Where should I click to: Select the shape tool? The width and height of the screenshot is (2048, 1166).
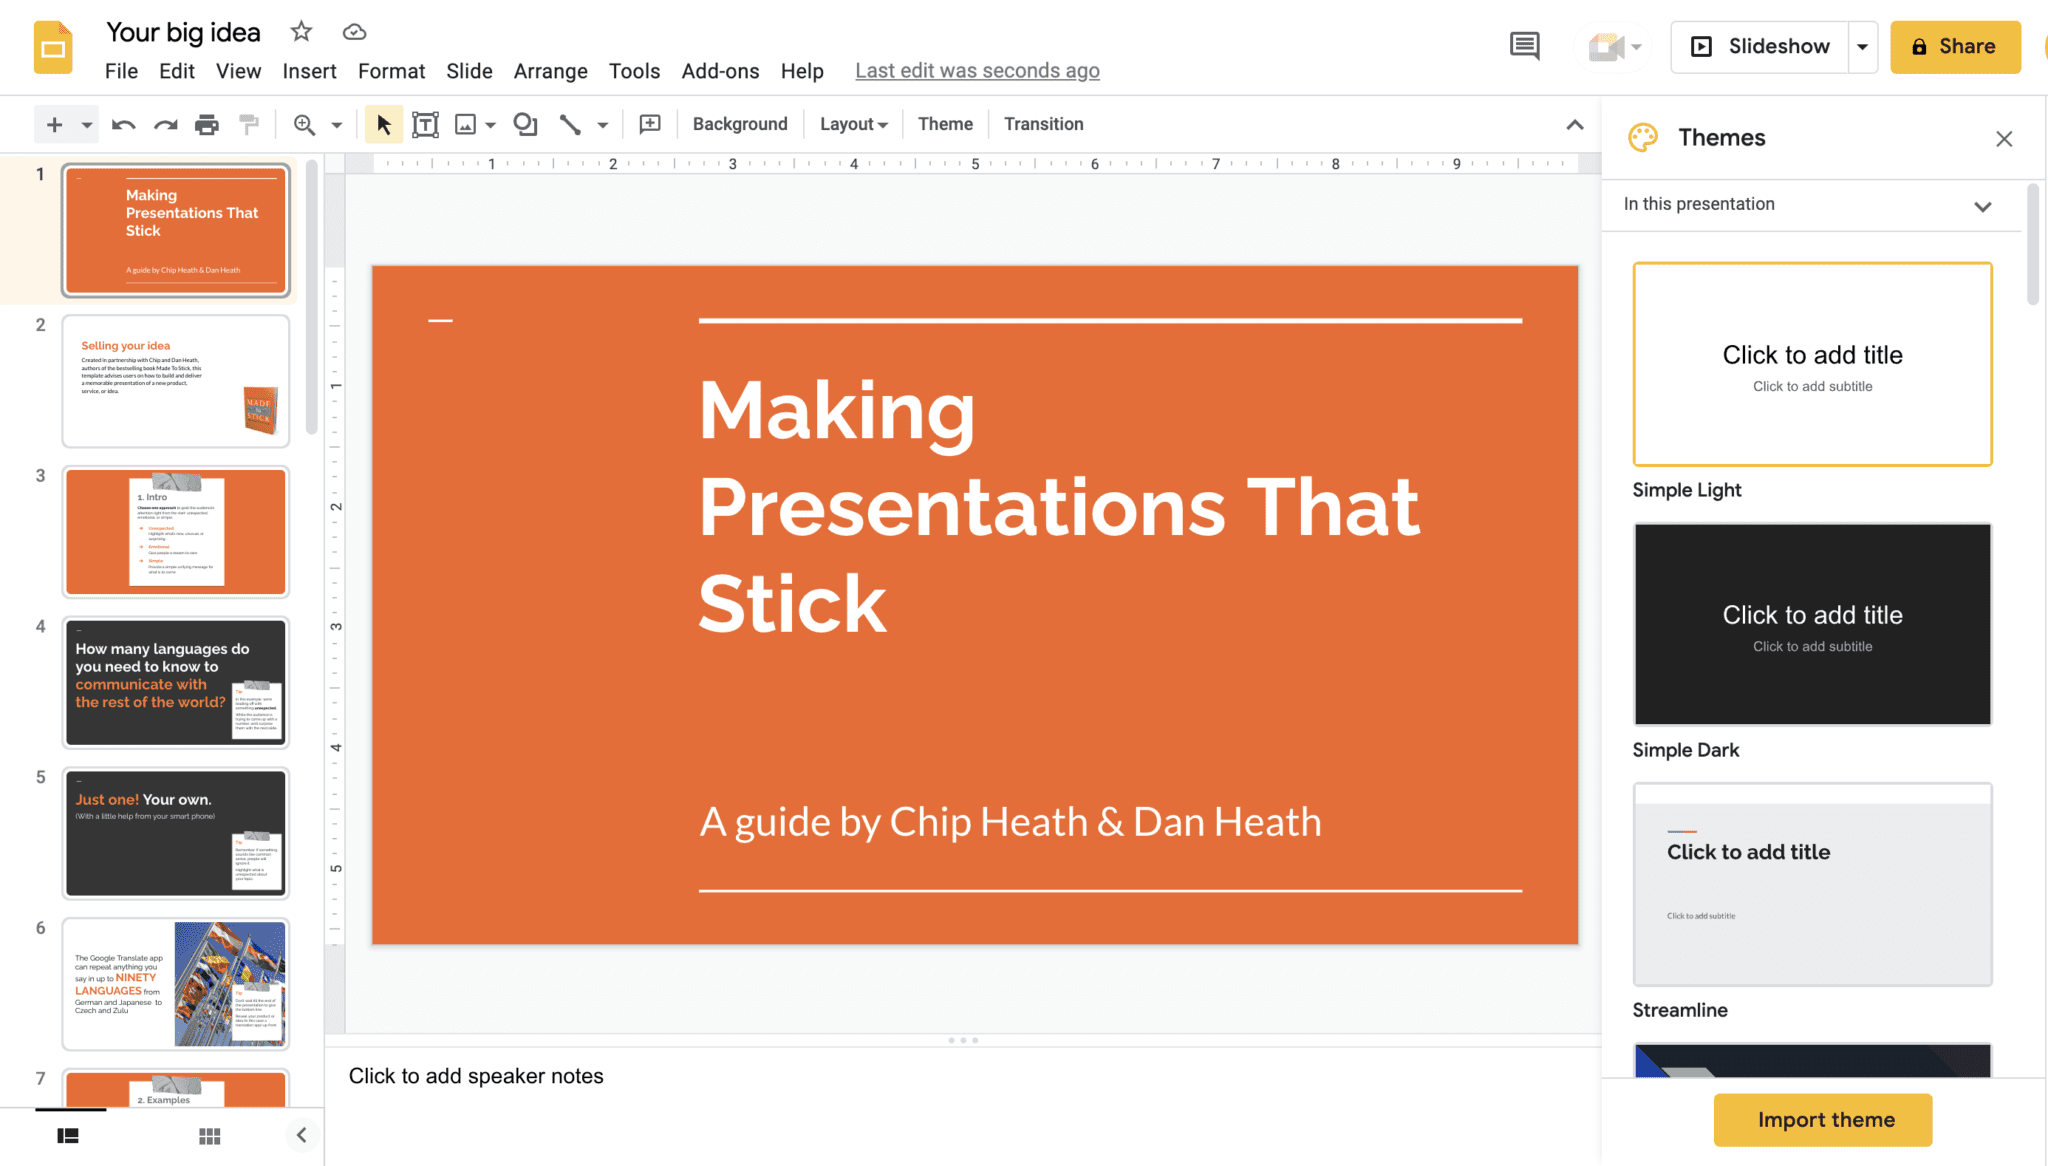point(525,124)
